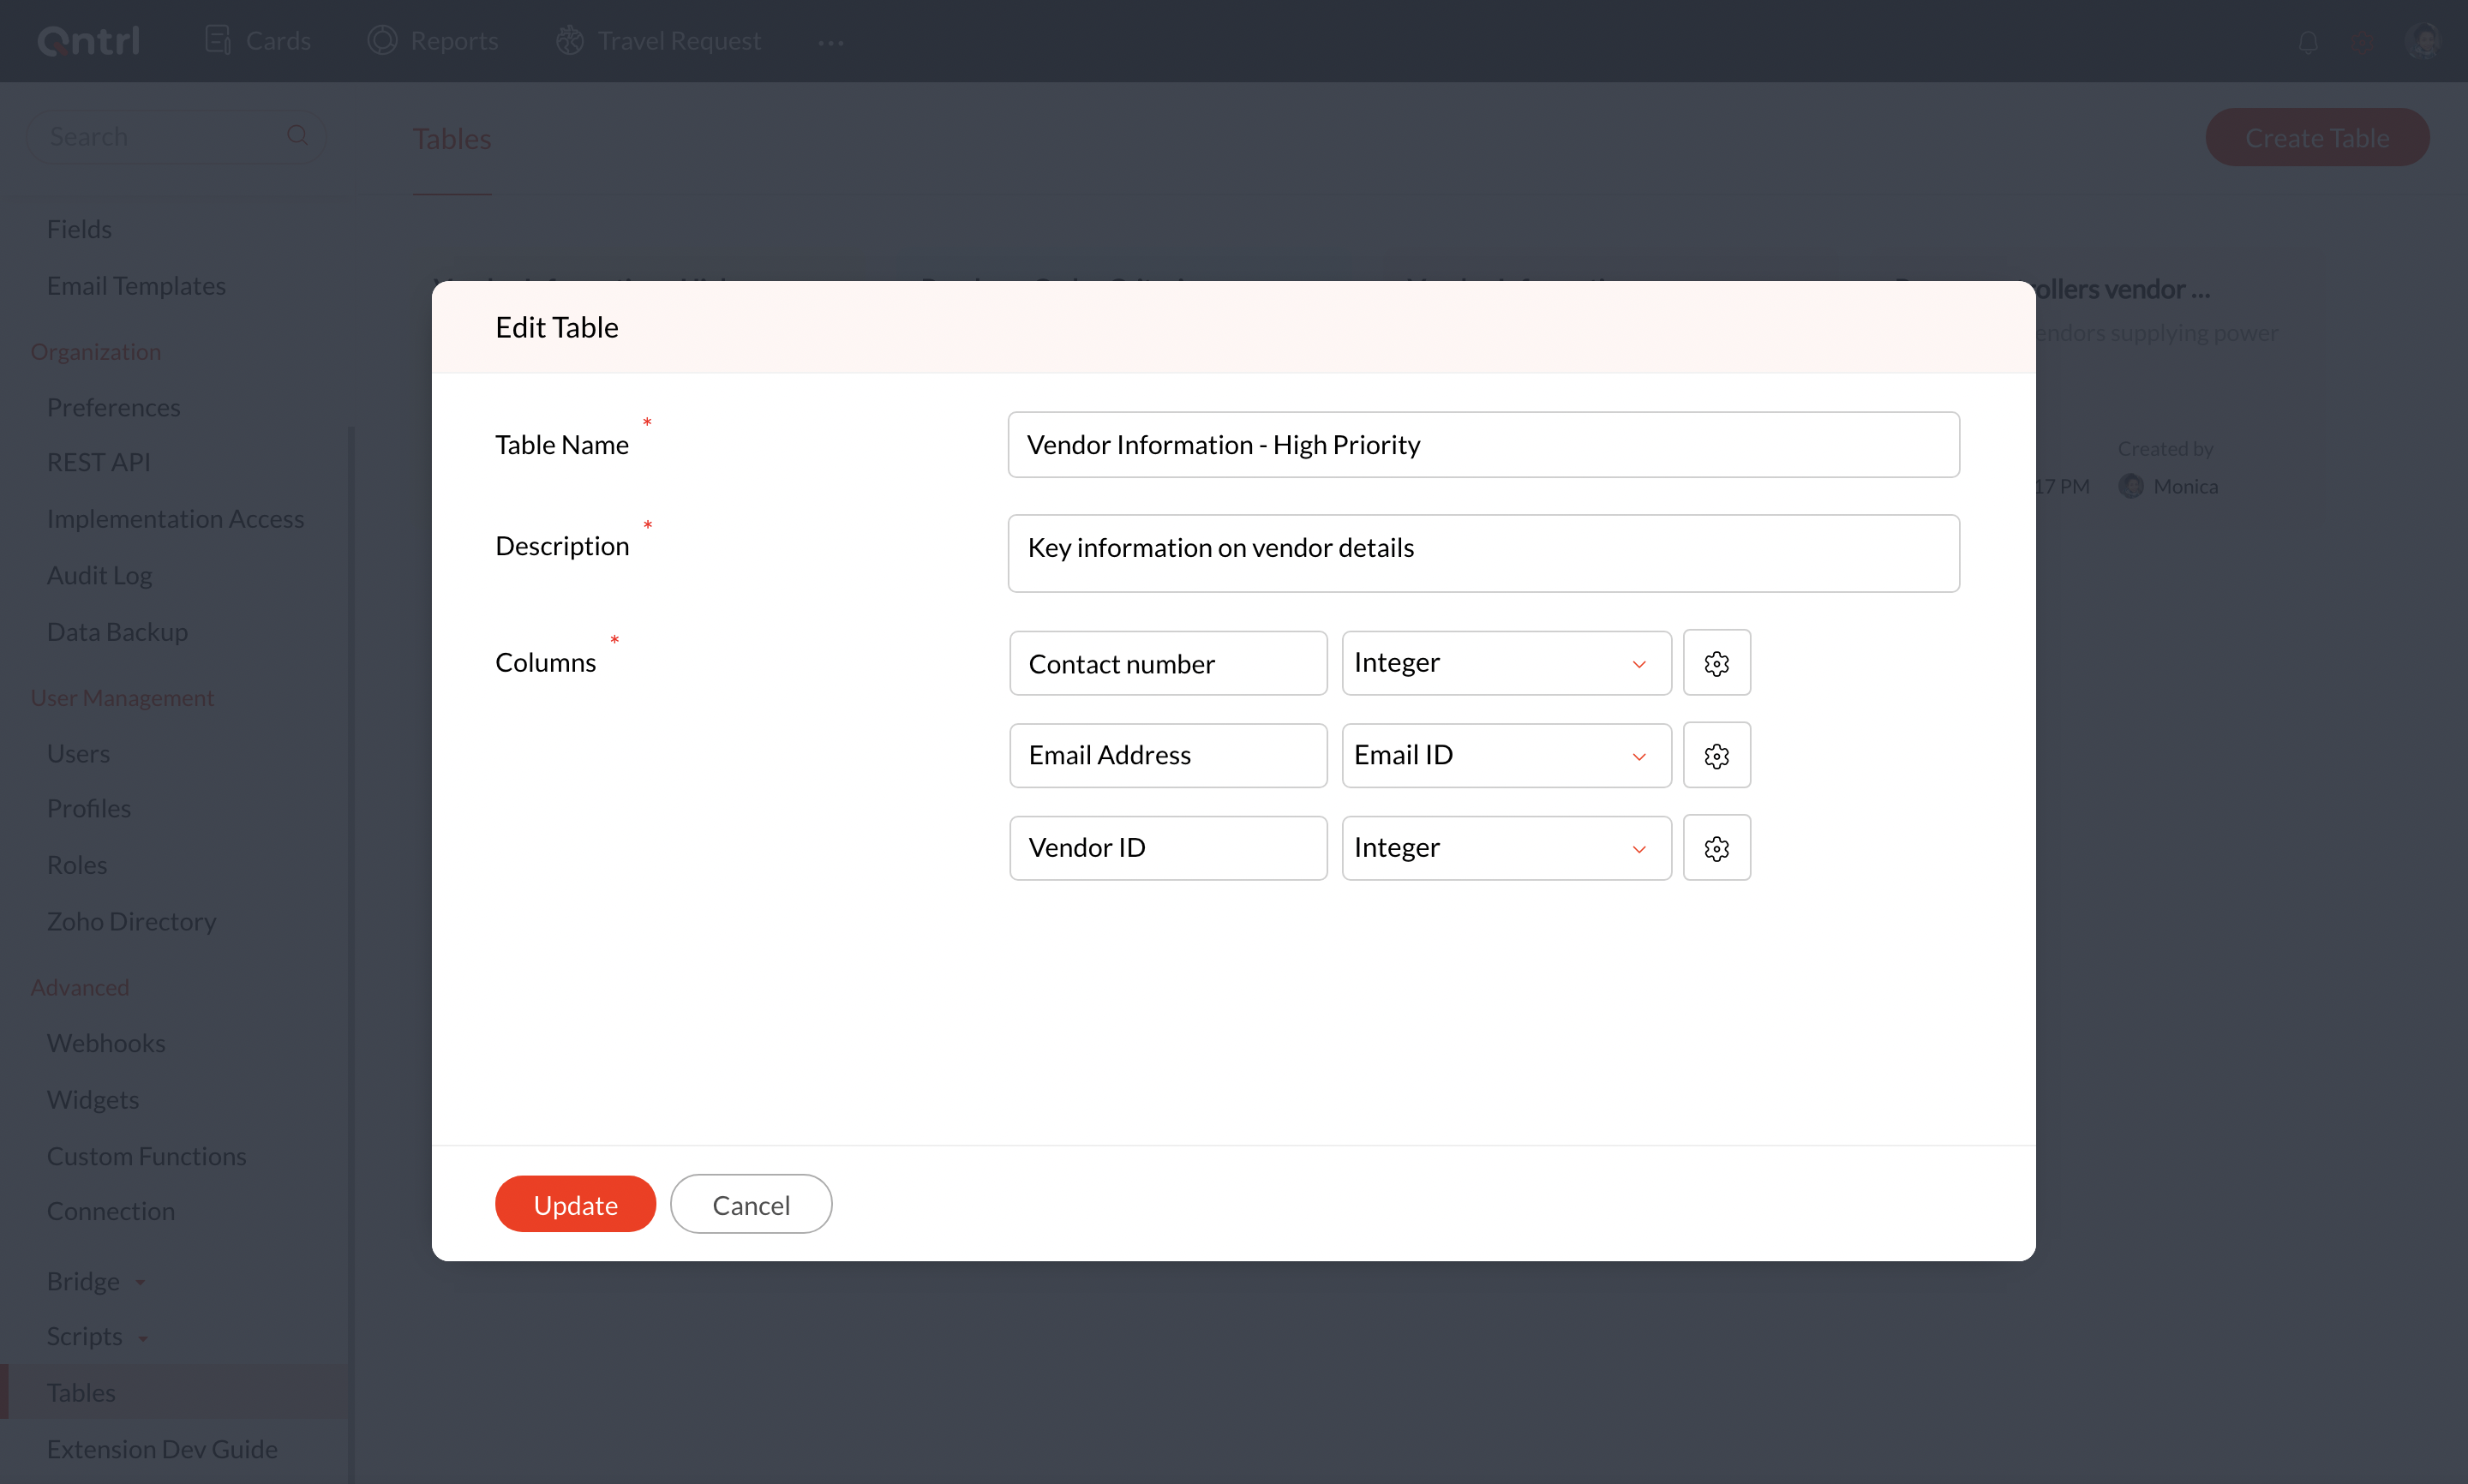Click the Table Name input field
The width and height of the screenshot is (2468, 1484).
tap(1483, 444)
